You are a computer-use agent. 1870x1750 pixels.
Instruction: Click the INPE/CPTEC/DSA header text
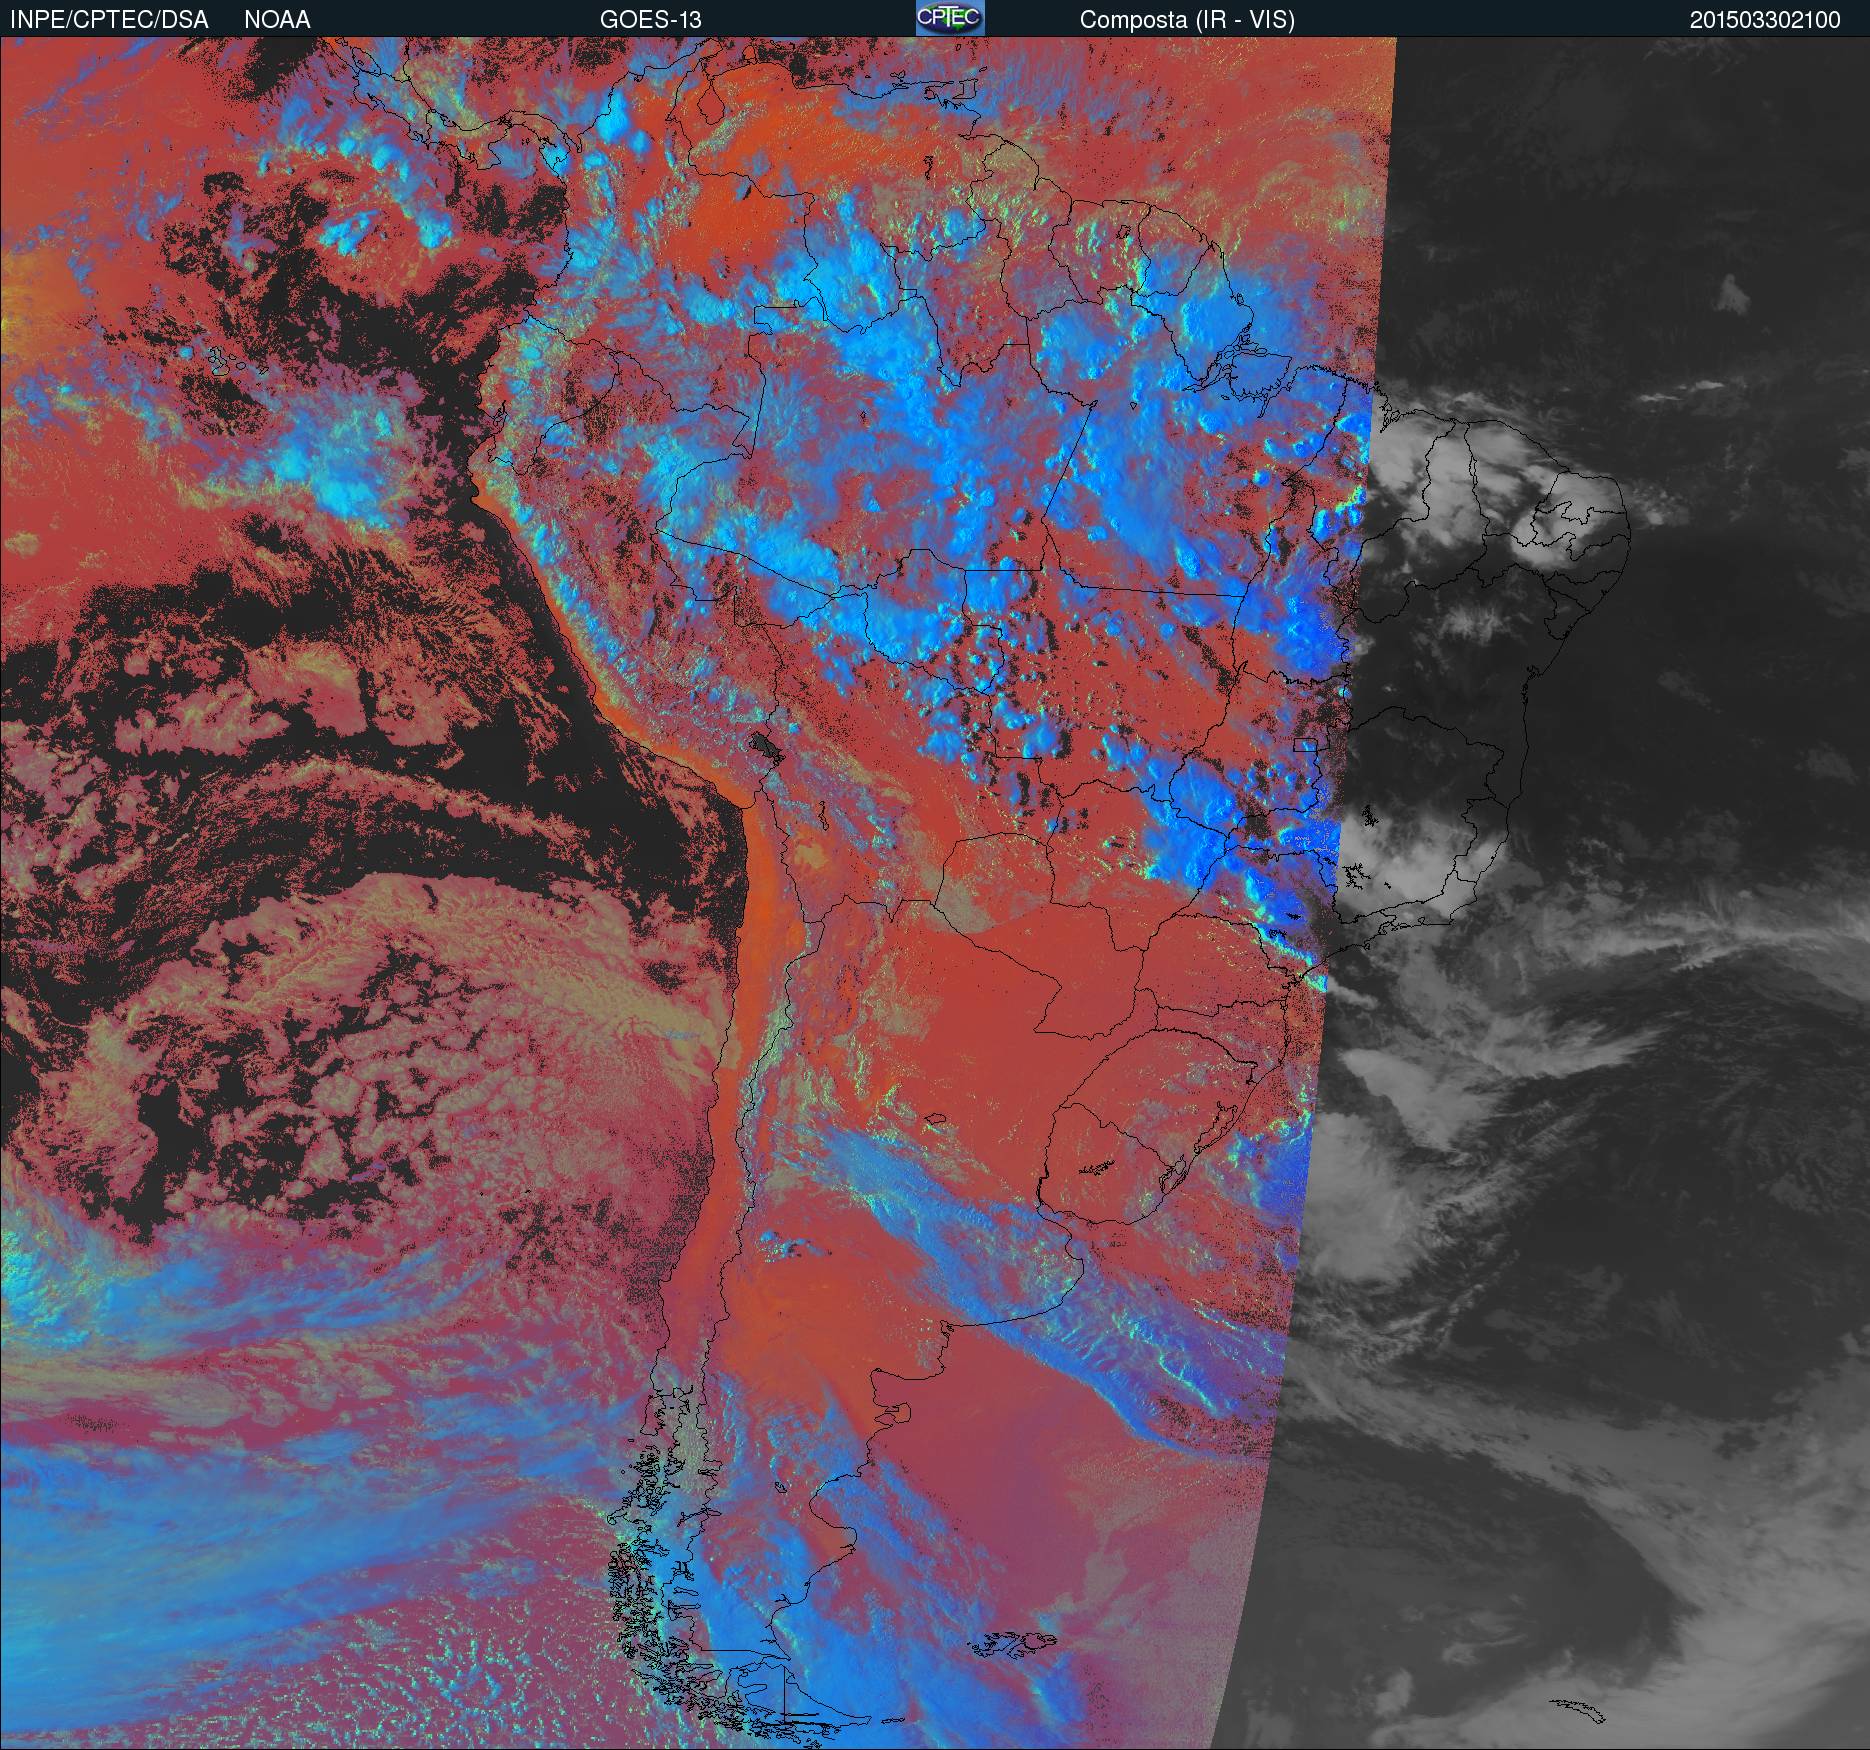(109, 20)
